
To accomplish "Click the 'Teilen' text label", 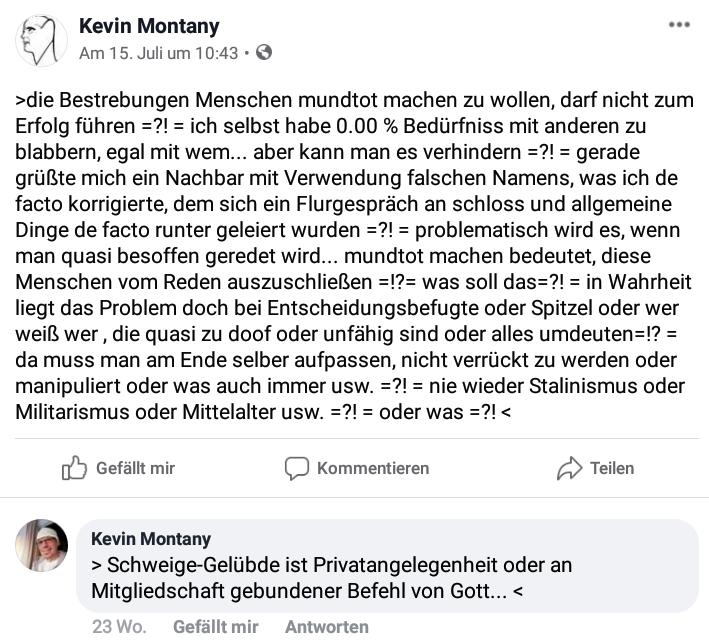I will click(x=612, y=468).
